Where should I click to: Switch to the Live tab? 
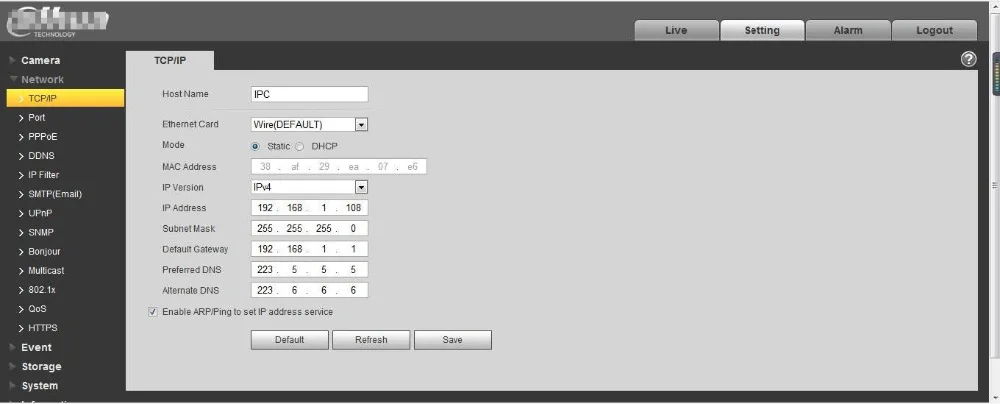676,30
